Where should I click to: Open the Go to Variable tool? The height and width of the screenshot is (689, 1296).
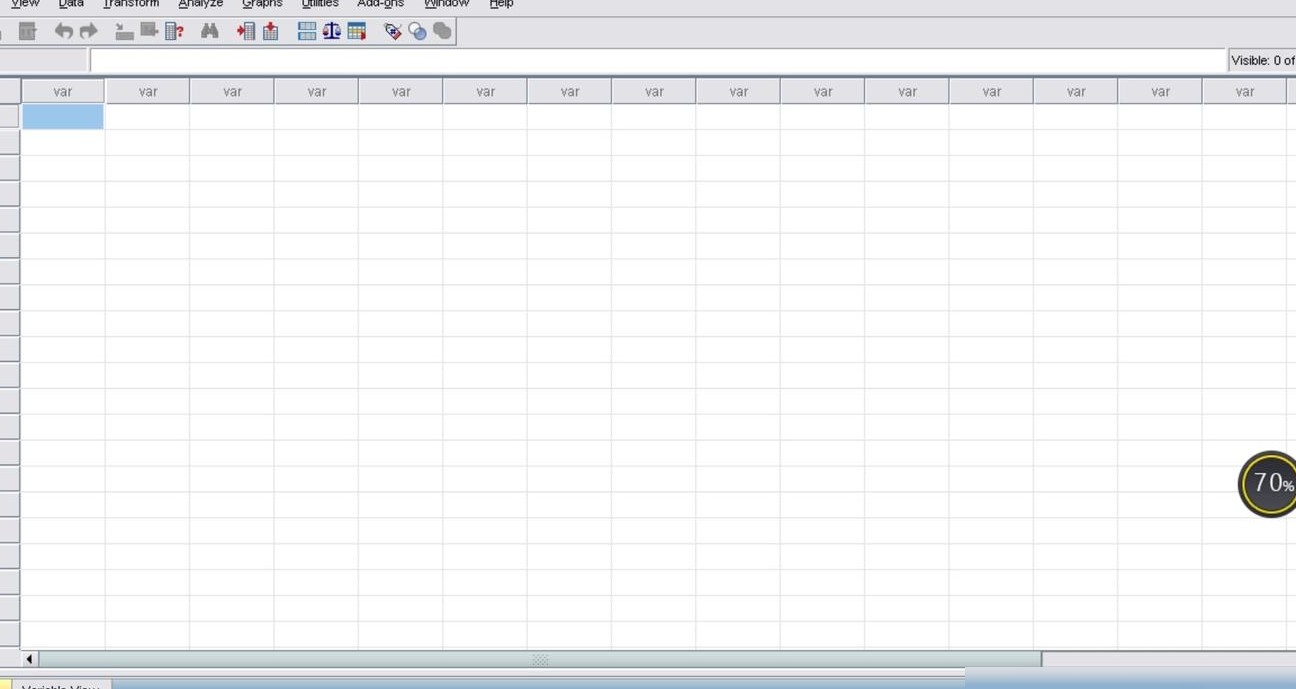coord(149,31)
